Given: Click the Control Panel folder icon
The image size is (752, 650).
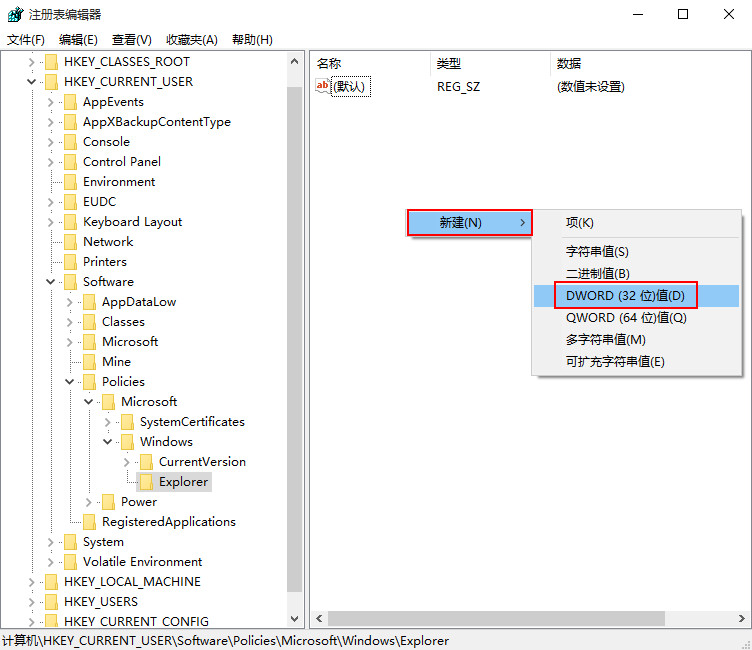Looking at the screenshot, I should 70,162.
